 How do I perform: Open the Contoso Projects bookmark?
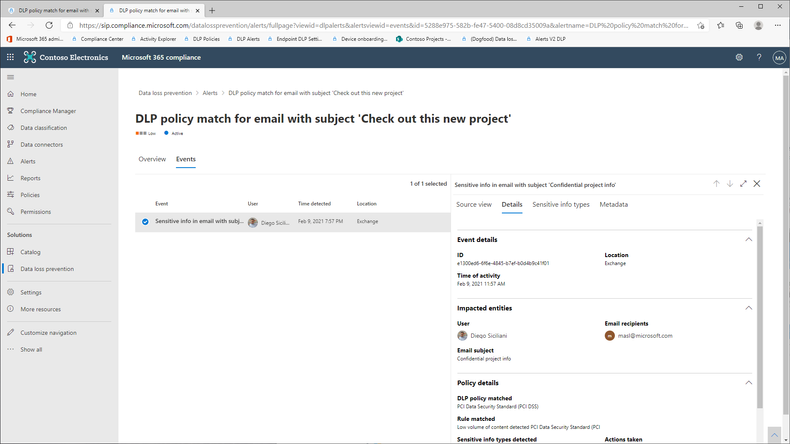tap(424, 39)
